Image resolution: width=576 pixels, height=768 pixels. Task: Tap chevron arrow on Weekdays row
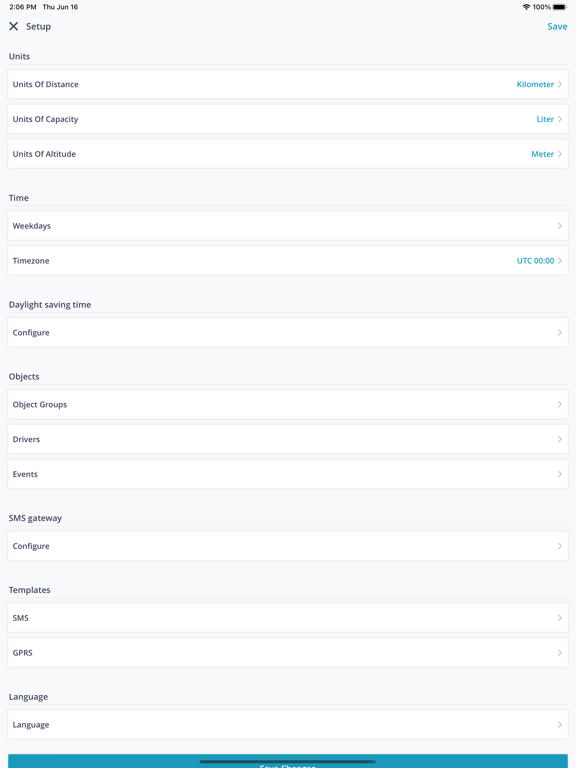coord(559,226)
